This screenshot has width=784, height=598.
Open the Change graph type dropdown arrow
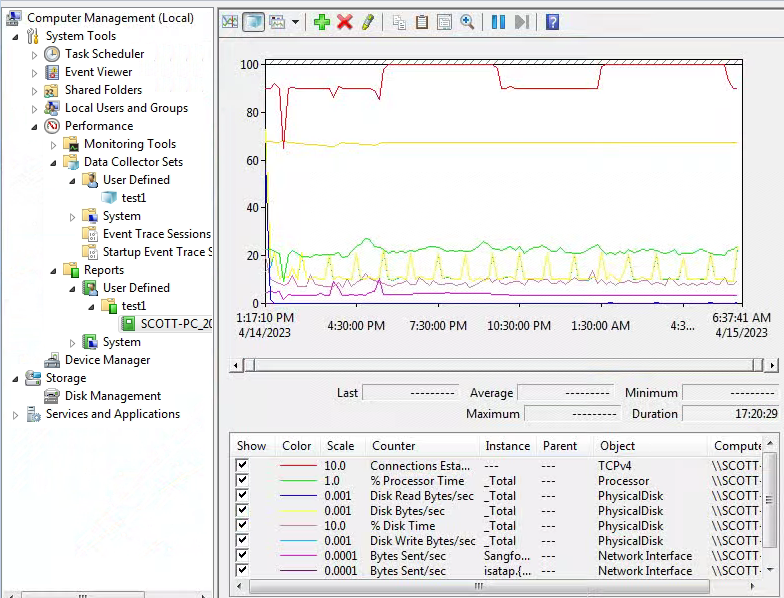(295, 23)
